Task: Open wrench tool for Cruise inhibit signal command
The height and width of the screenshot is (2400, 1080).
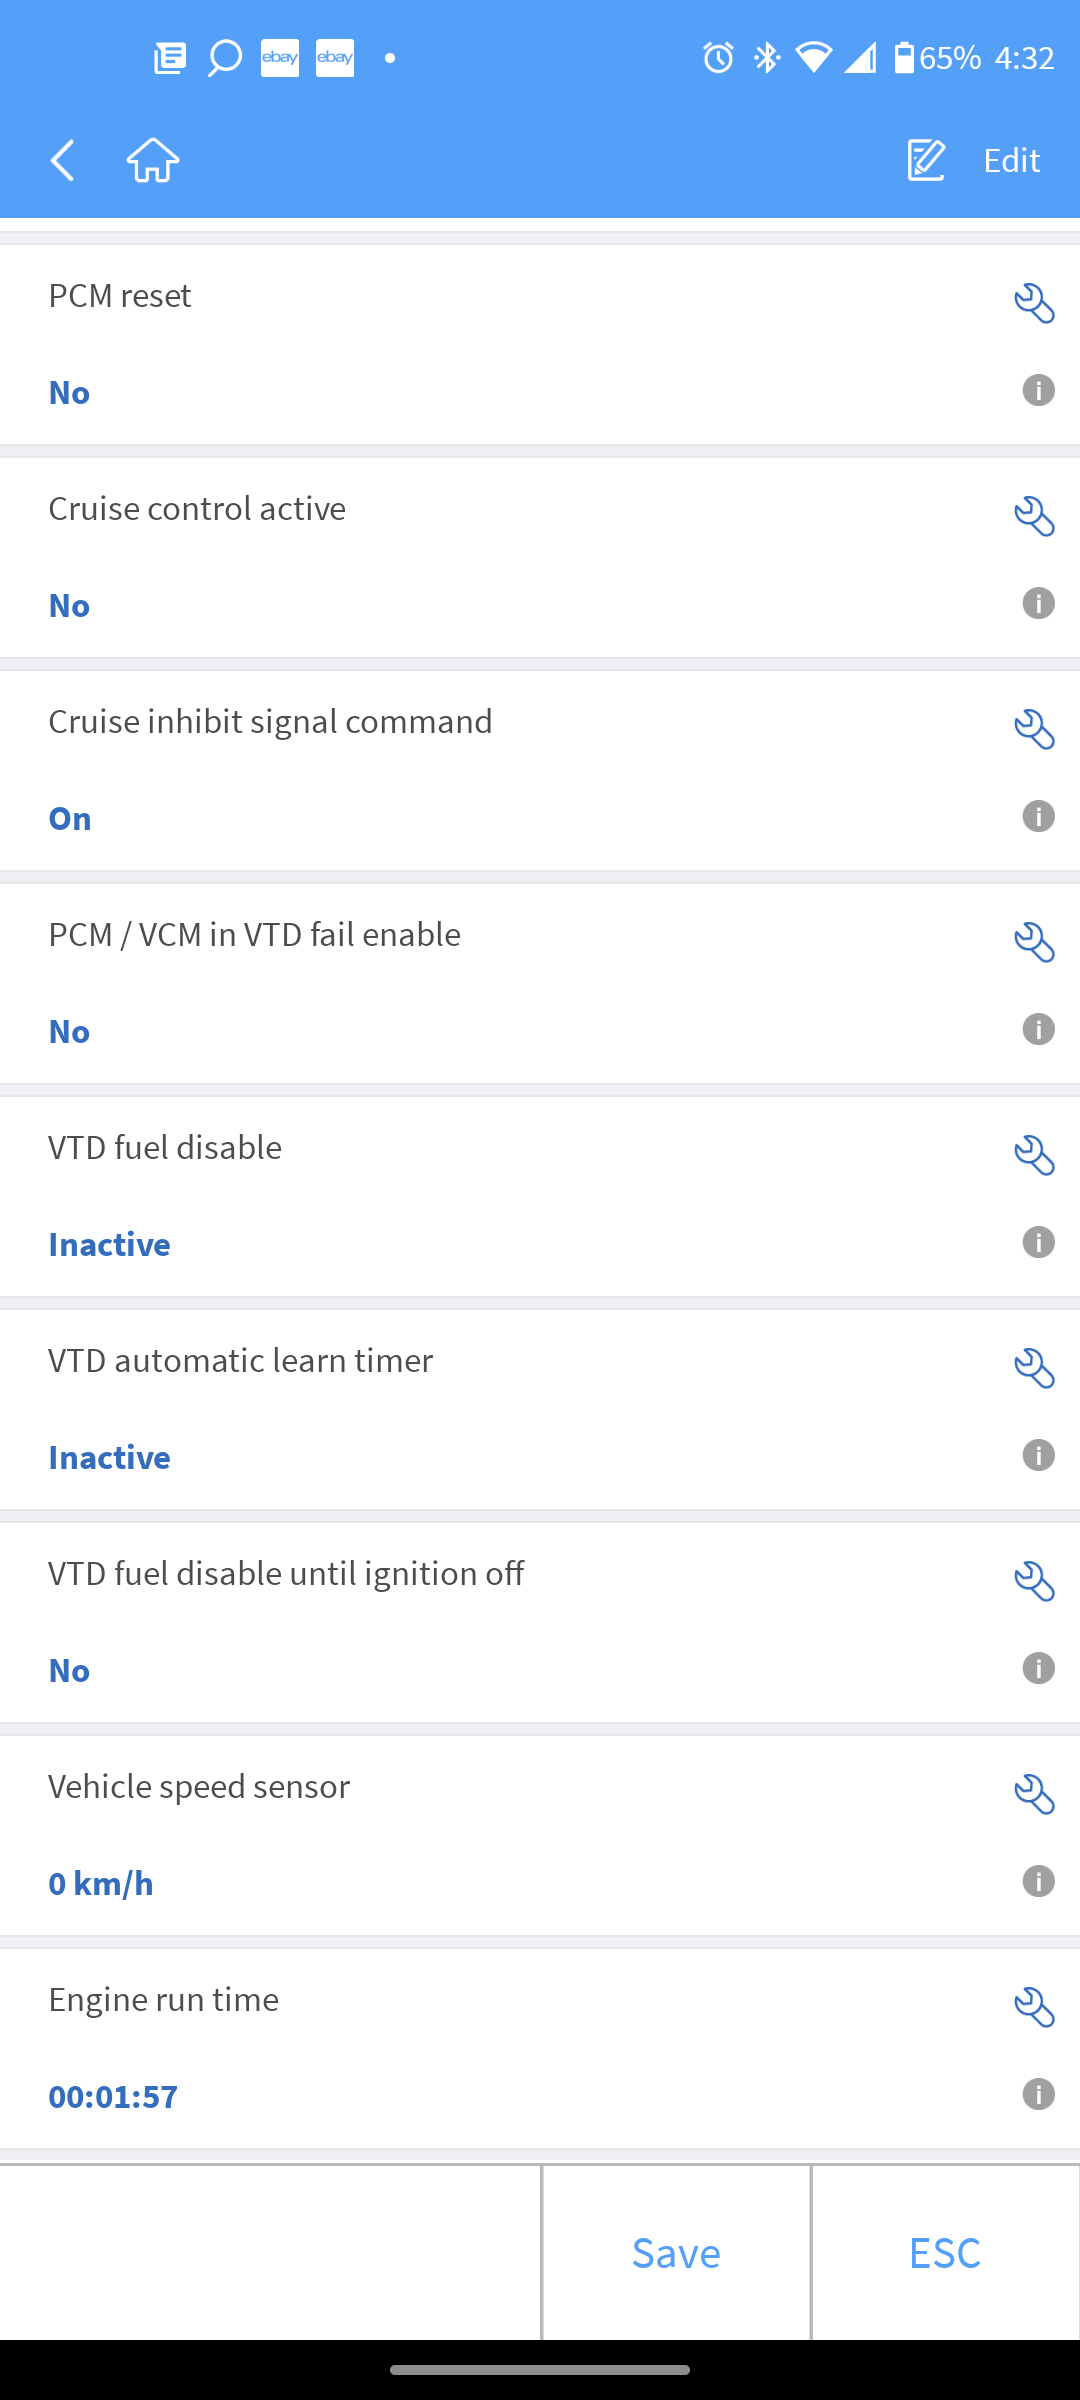Action: (1034, 729)
